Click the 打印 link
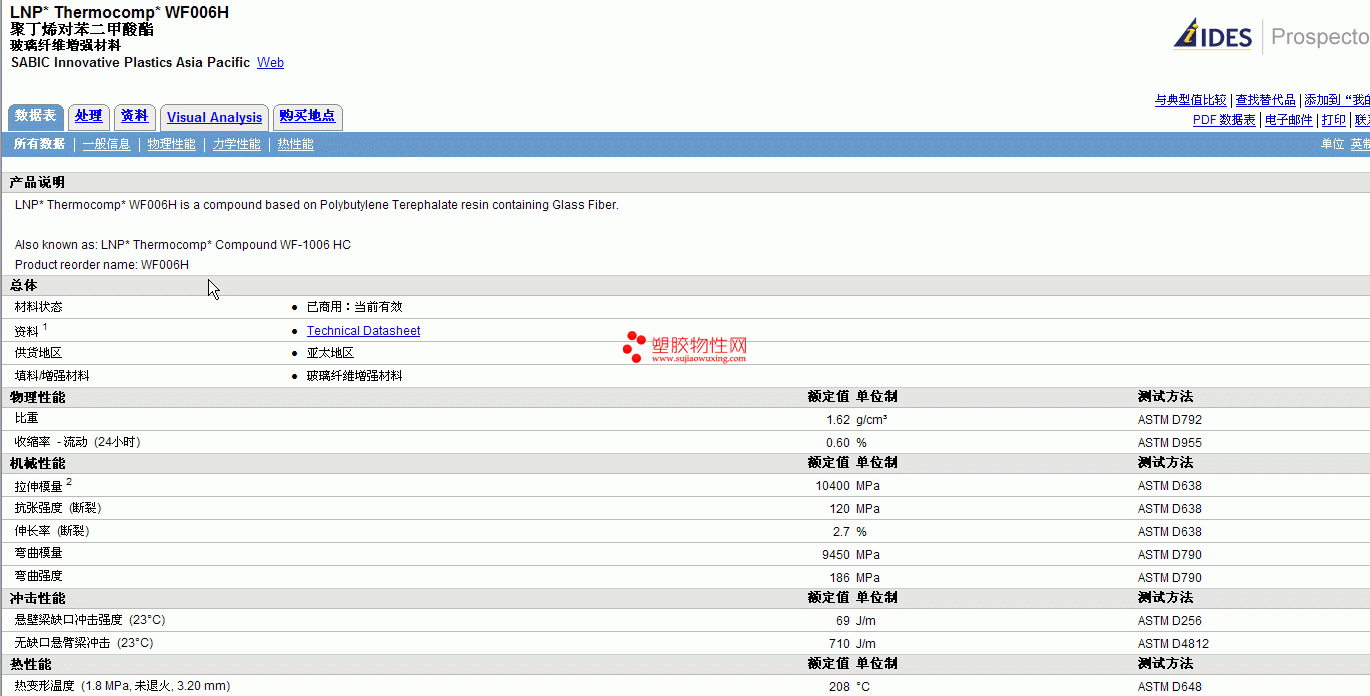This screenshot has width=1370, height=696. tap(1334, 120)
